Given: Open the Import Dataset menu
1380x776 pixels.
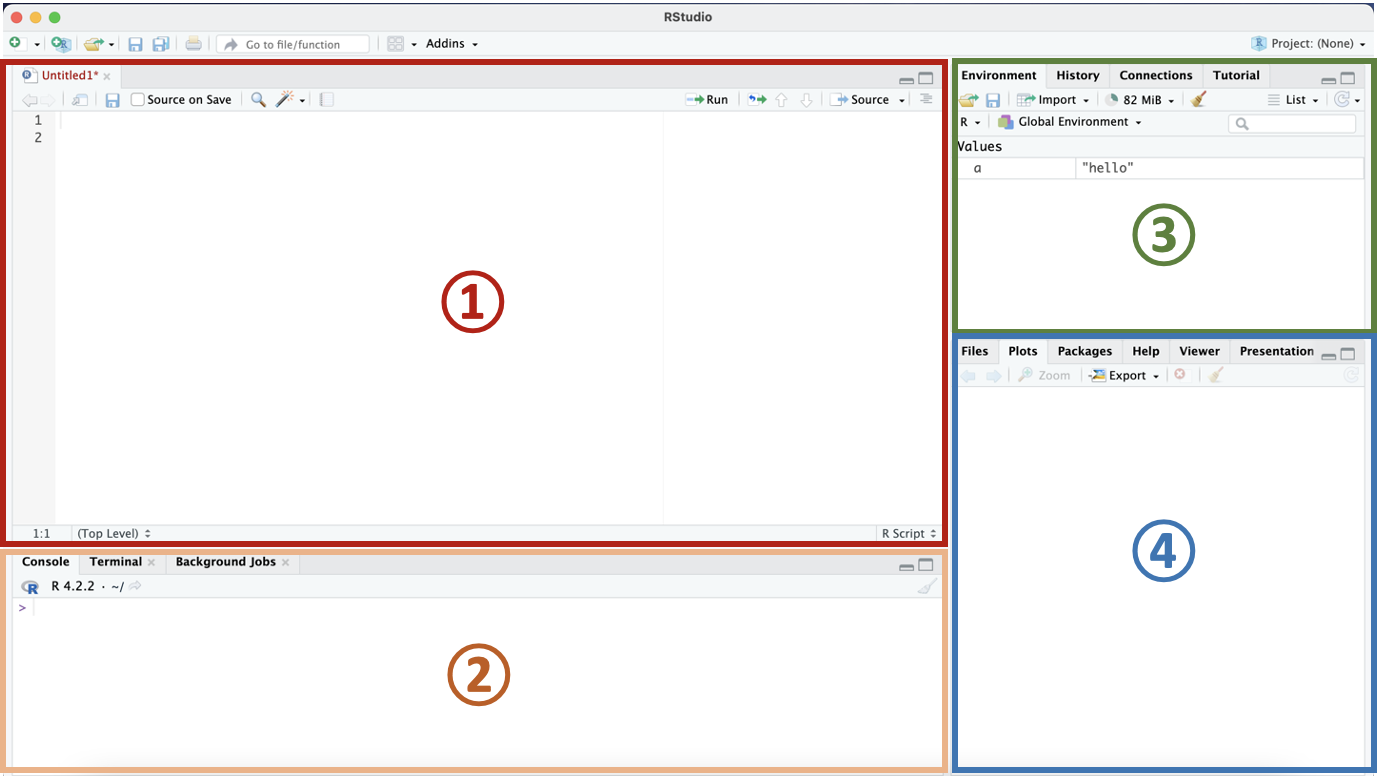Looking at the screenshot, I should (1053, 100).
